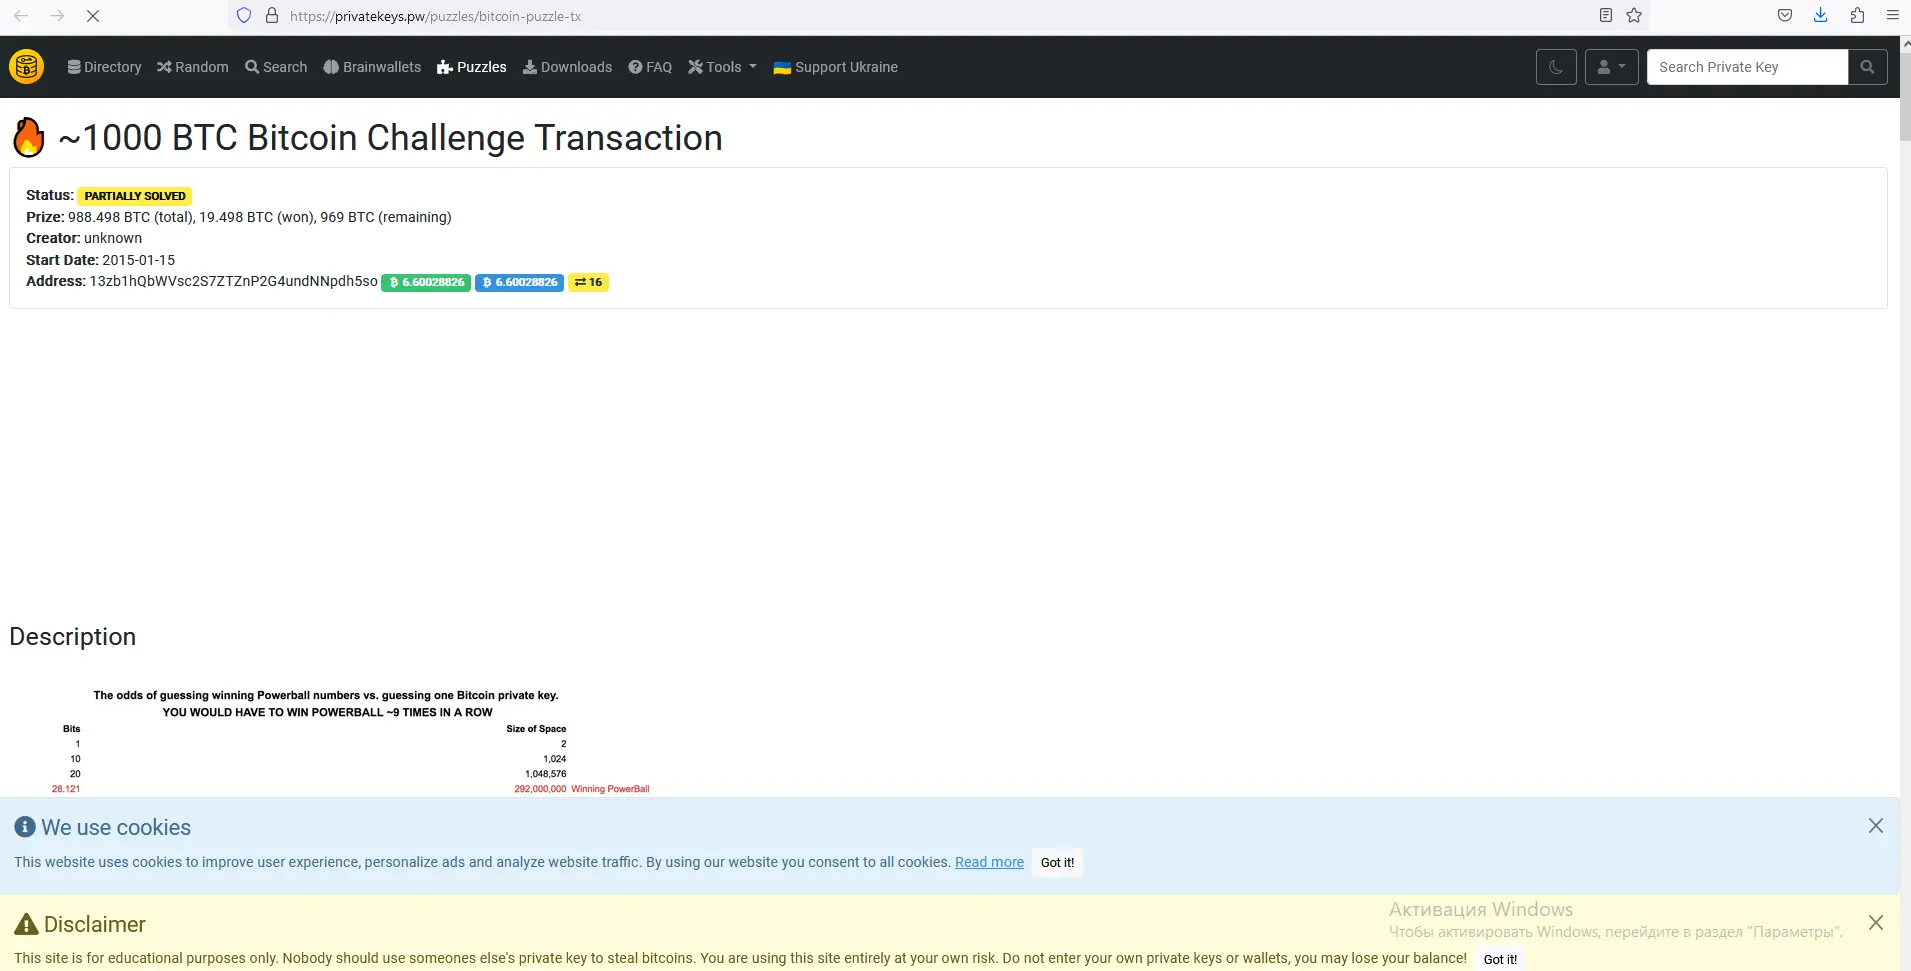
Task: Open the cookie policy Read more link
Action: point(989,862)
